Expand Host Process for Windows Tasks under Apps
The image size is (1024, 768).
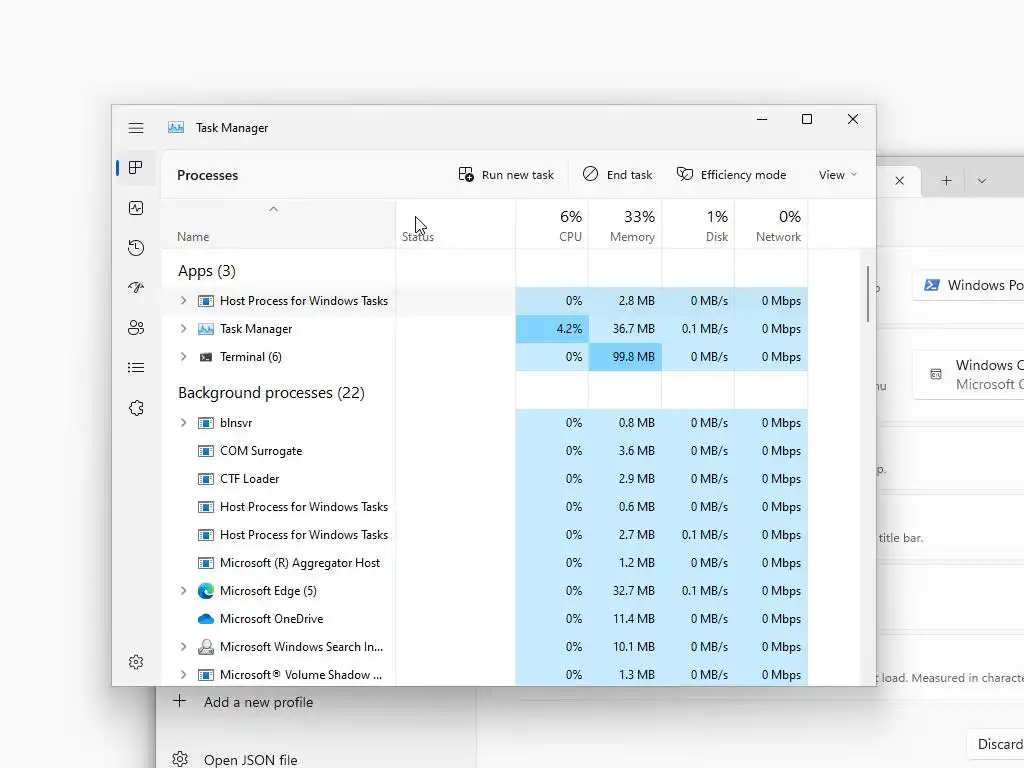pyautogui.click(x=184, y=301)
